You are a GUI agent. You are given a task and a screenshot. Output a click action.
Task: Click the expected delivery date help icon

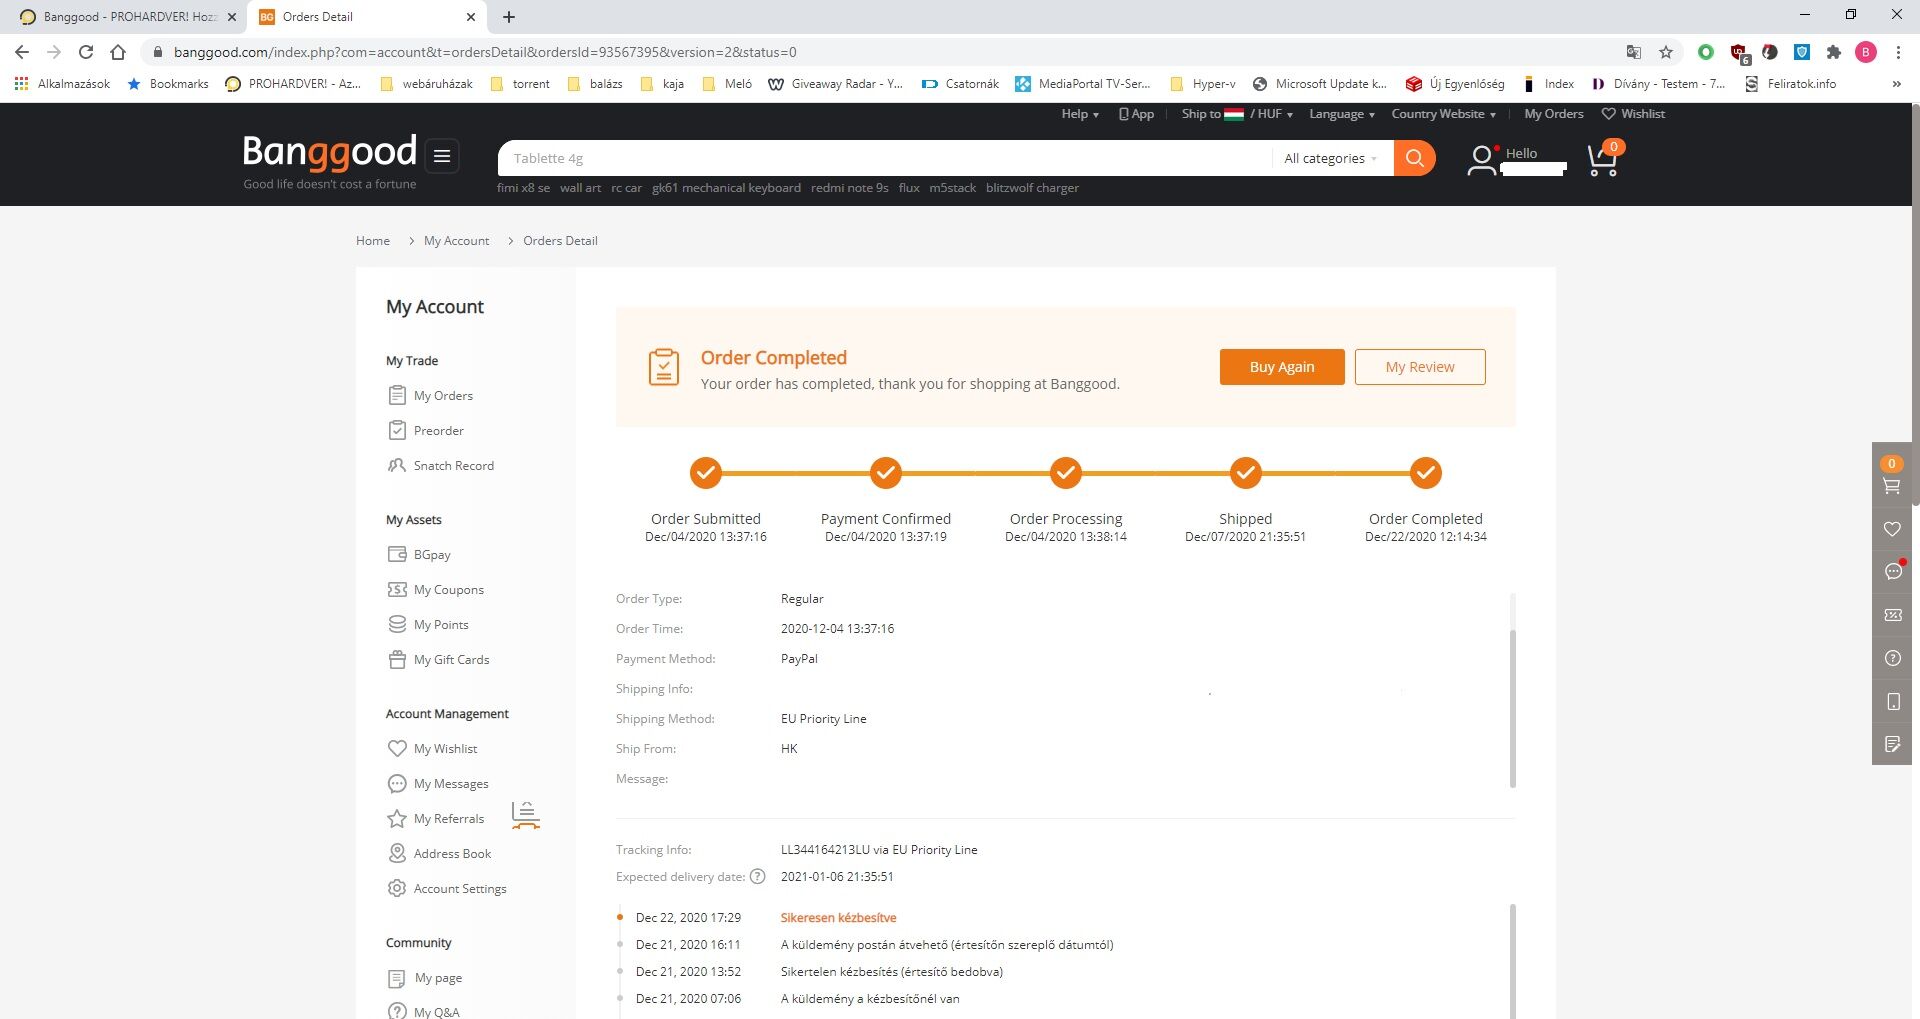coord(757,877)
